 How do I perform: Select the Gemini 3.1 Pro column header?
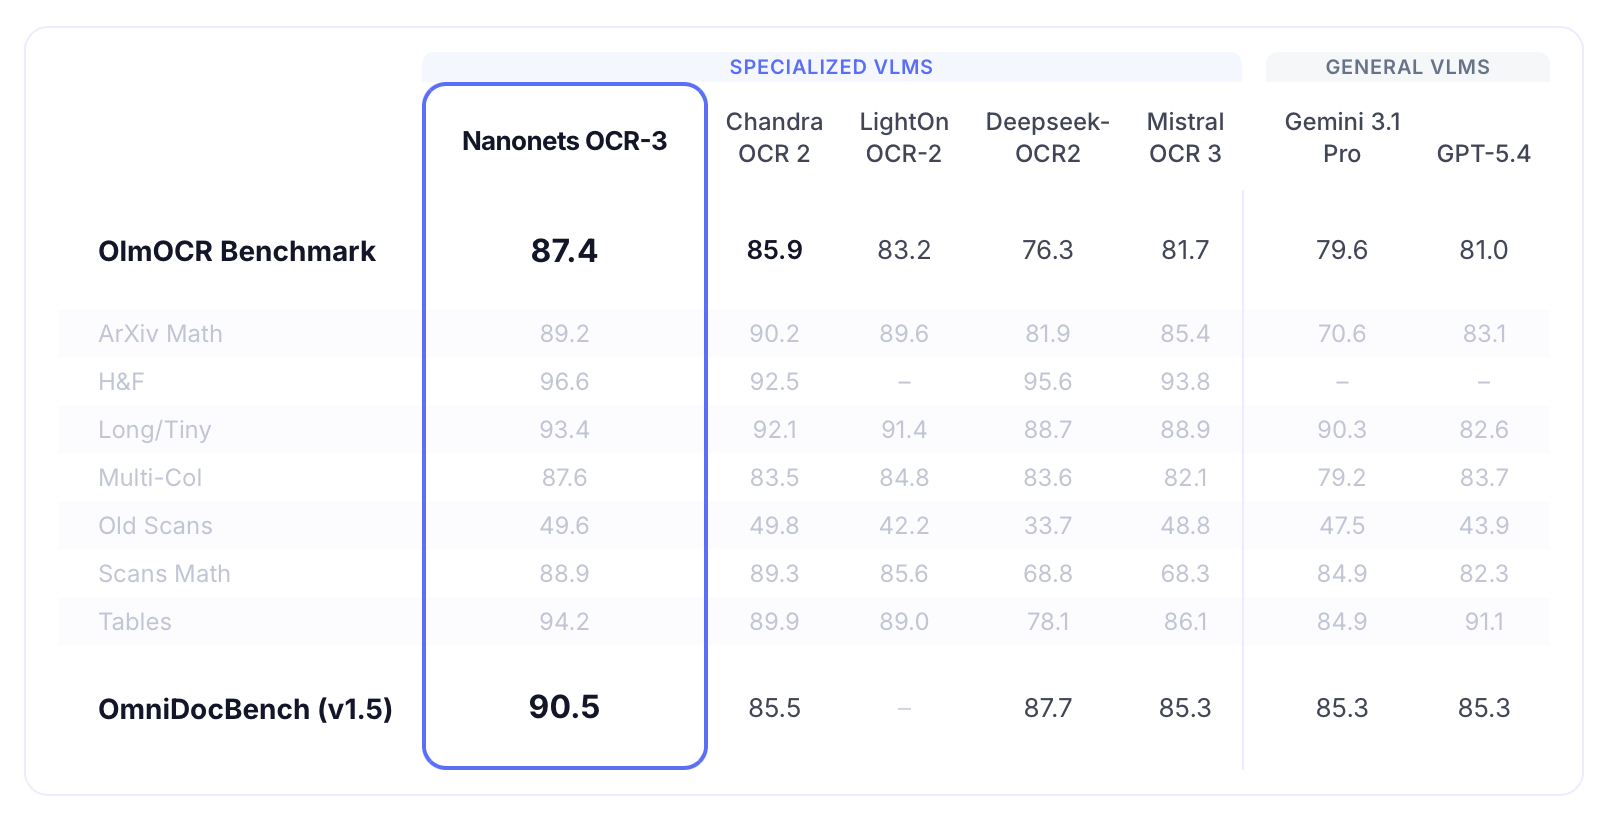coord(1342,137)
